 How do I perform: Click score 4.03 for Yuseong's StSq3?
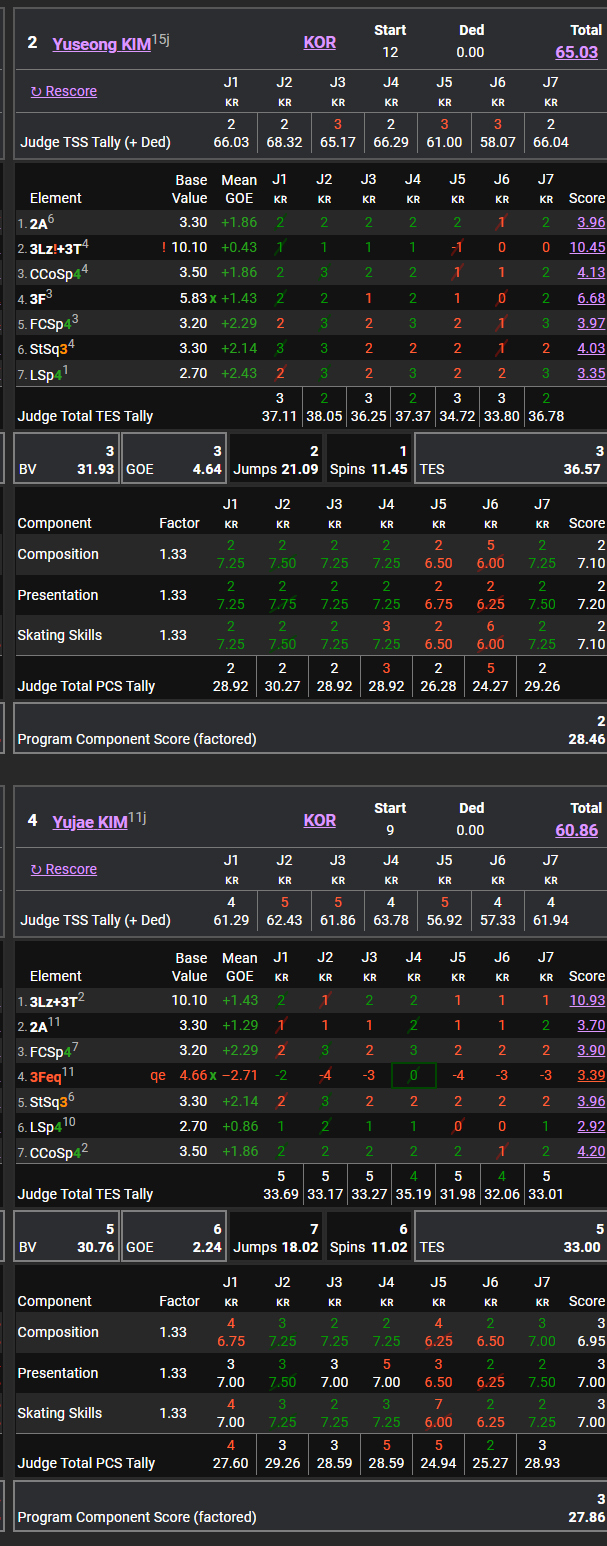[x=590, y=348]
